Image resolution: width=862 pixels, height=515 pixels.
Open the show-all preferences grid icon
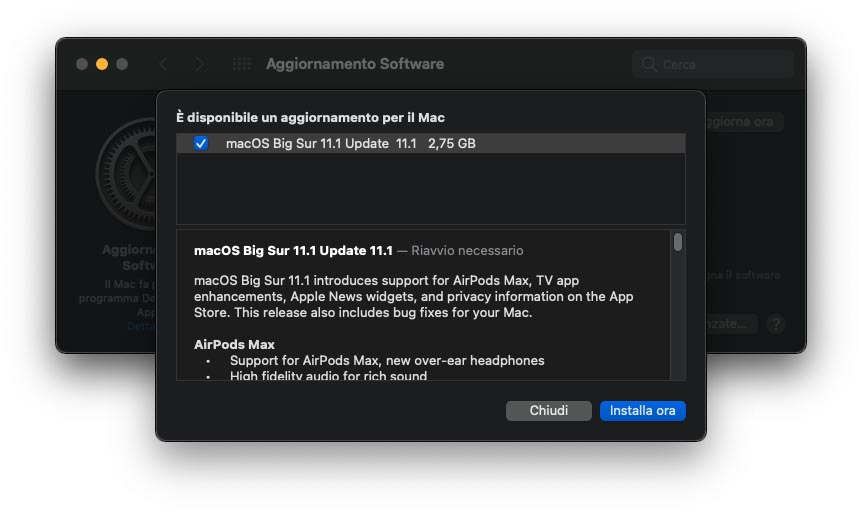[242, 64]
